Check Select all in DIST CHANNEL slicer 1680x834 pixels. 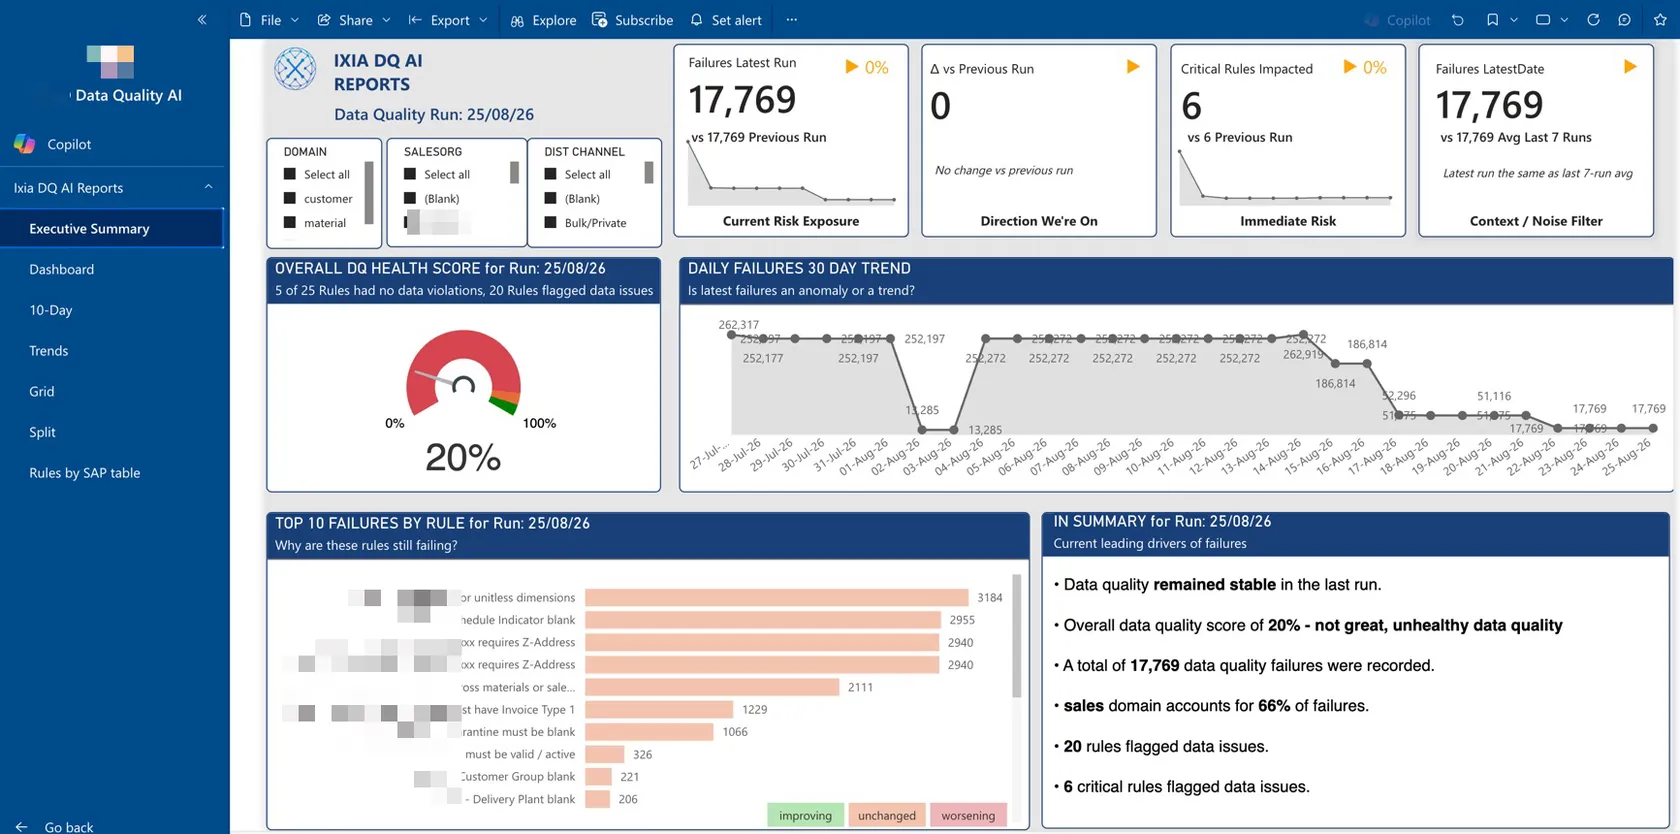550,174
